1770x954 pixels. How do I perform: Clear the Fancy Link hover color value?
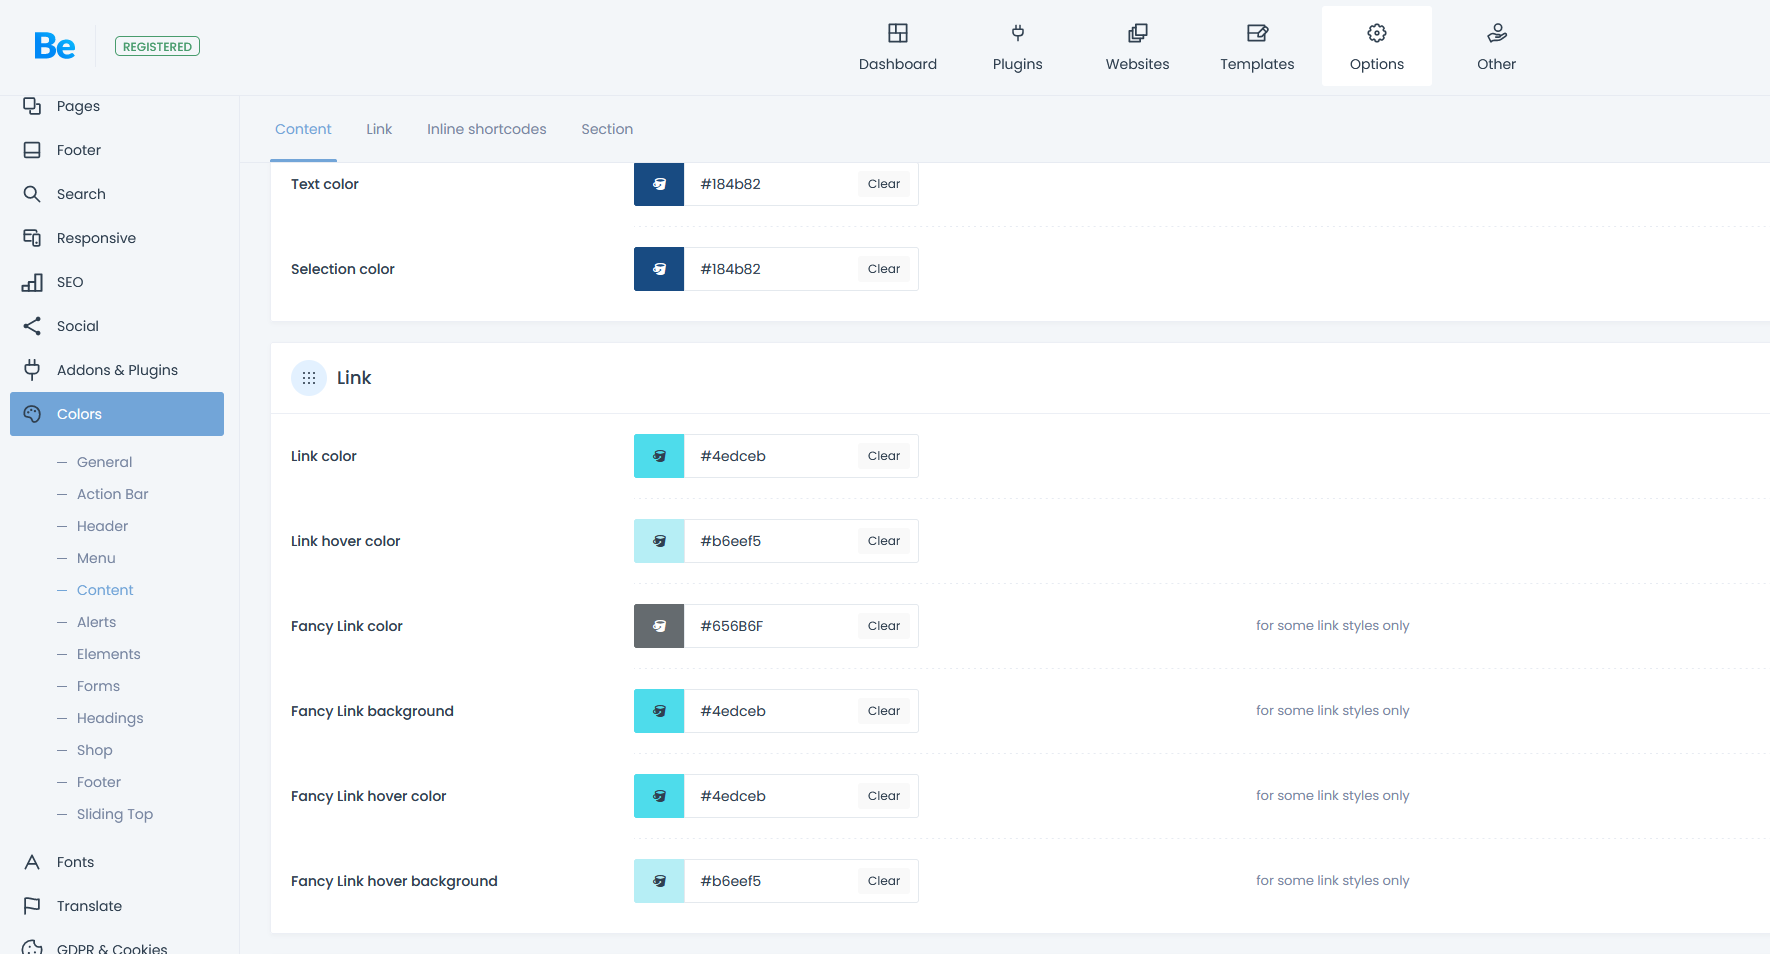click(884, 796)
